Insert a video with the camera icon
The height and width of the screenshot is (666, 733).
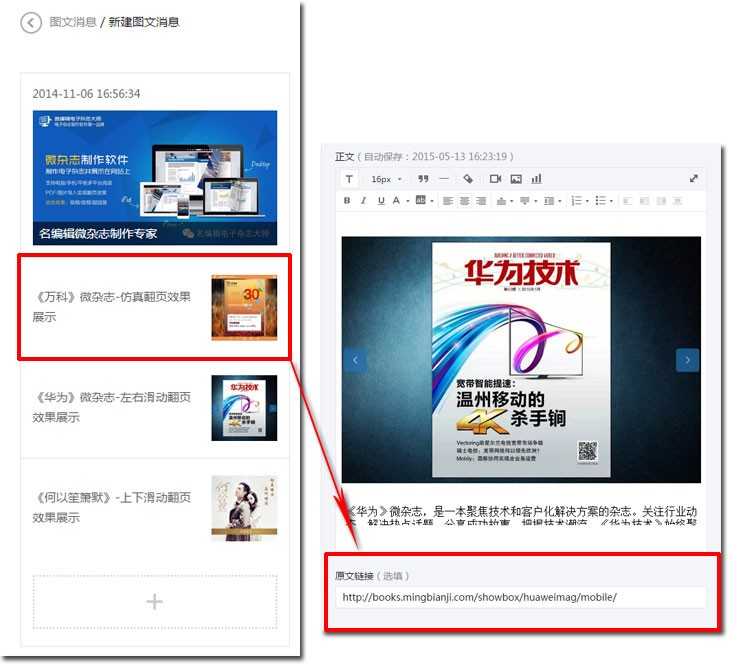click(x=495, y=179)
